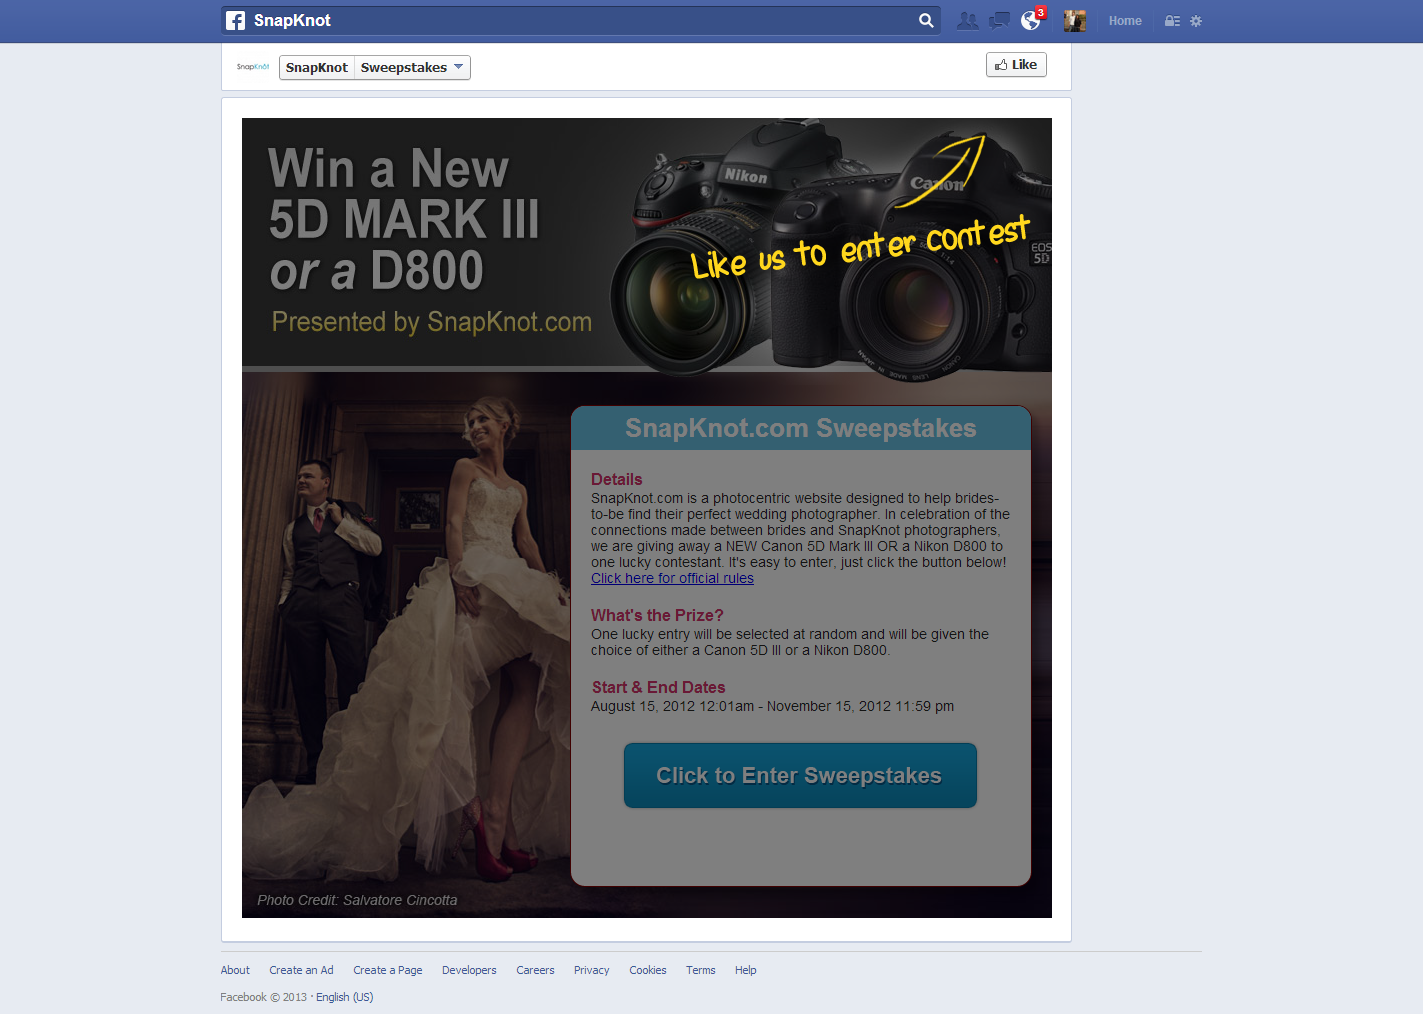Viewport: 1423px width, 1014px height.
Task: Click the 'Details' heading
Action: (617, 479)
